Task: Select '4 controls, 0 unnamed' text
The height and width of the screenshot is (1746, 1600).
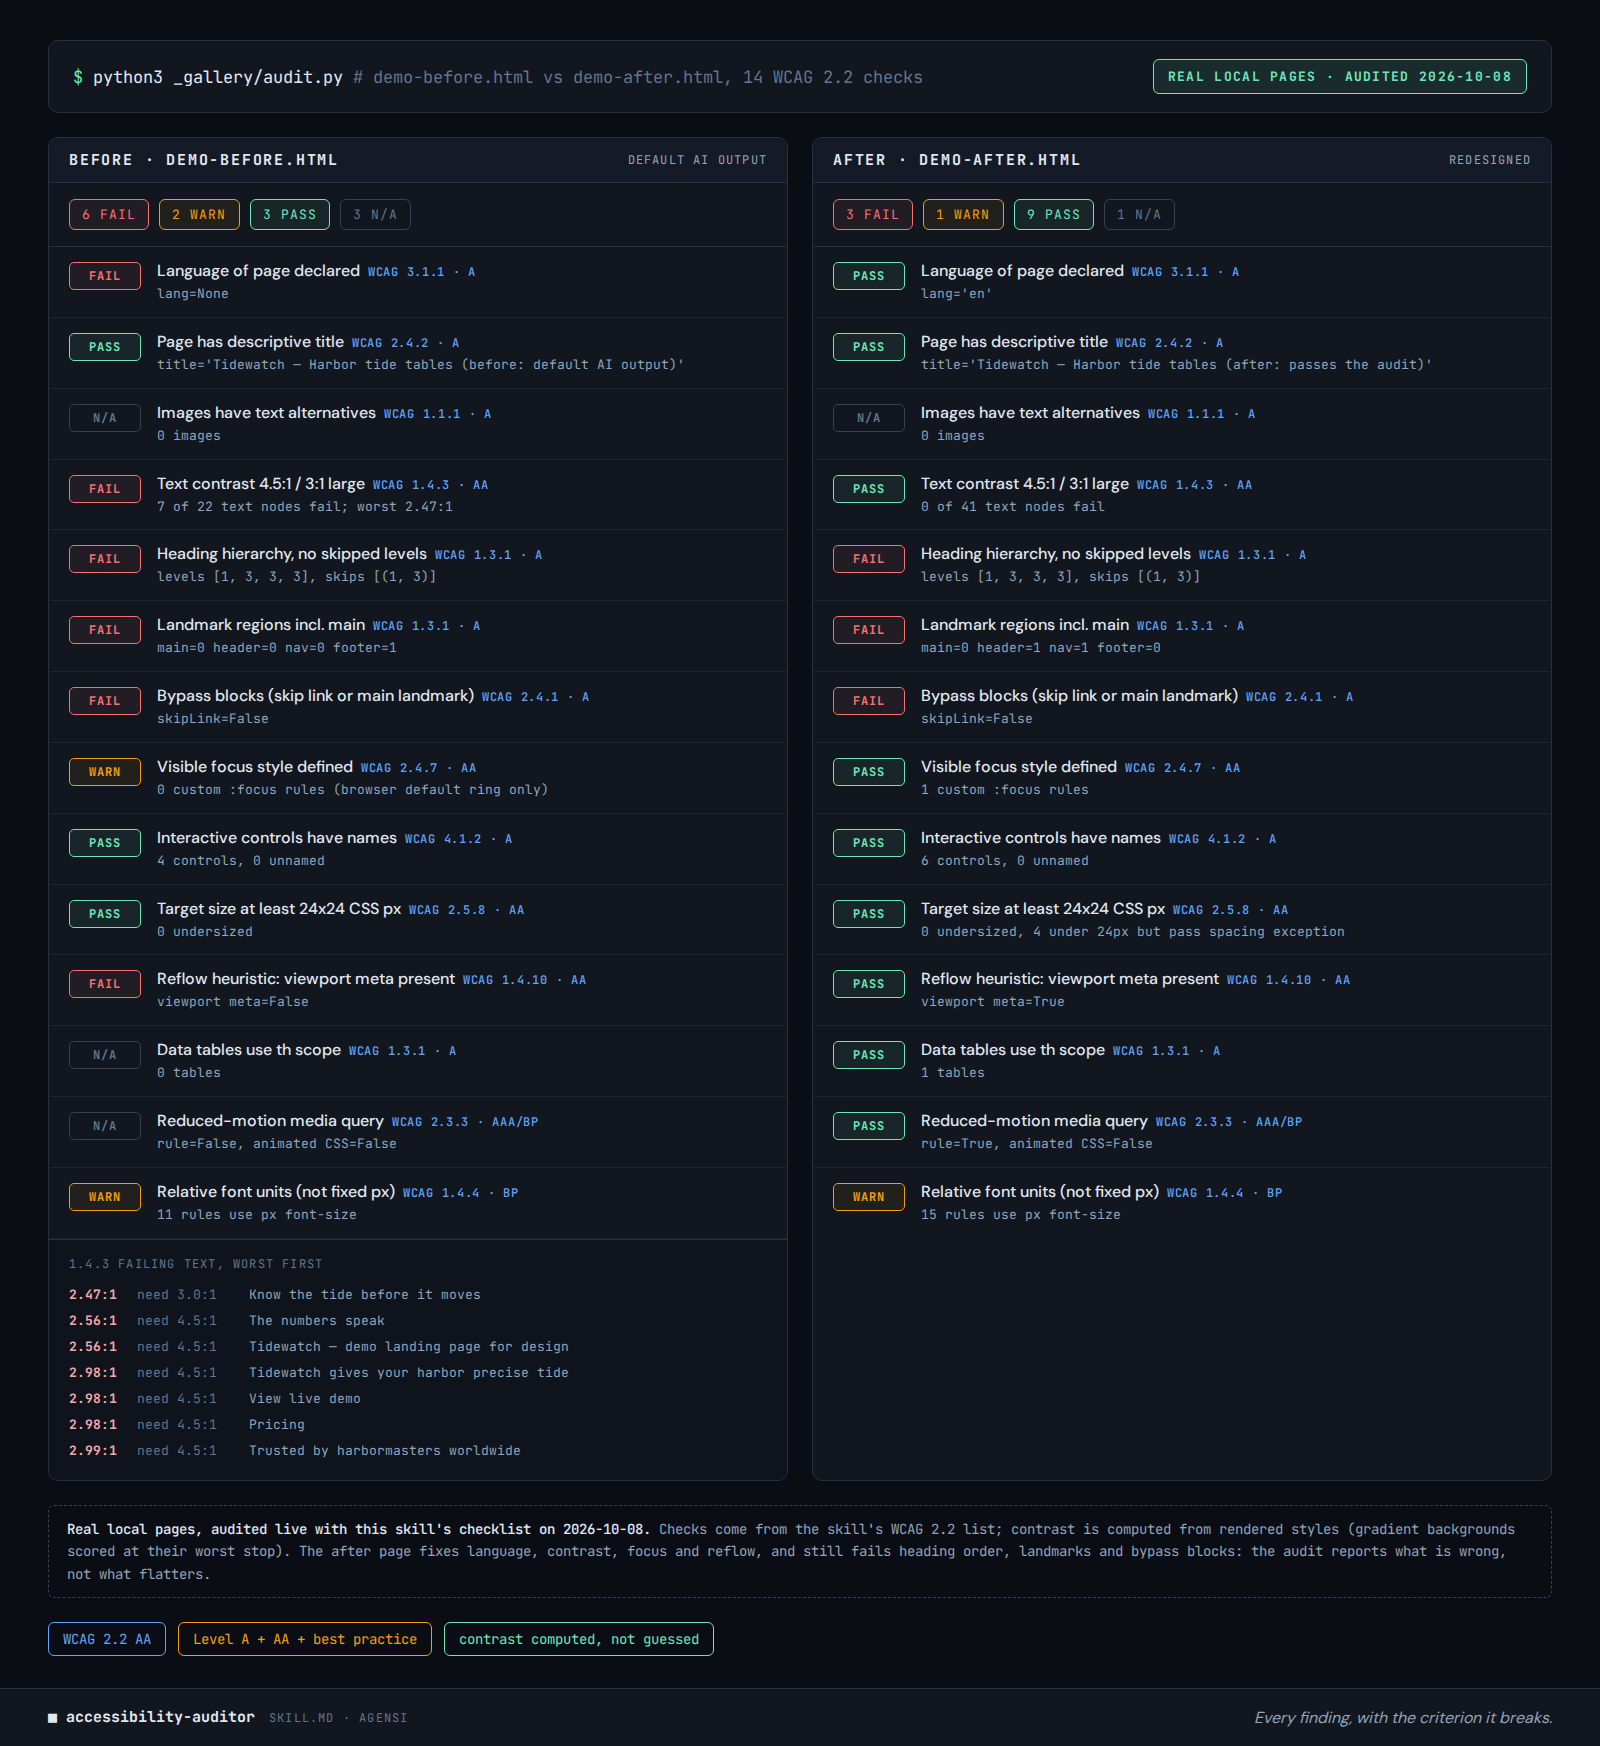Action: 241,861
